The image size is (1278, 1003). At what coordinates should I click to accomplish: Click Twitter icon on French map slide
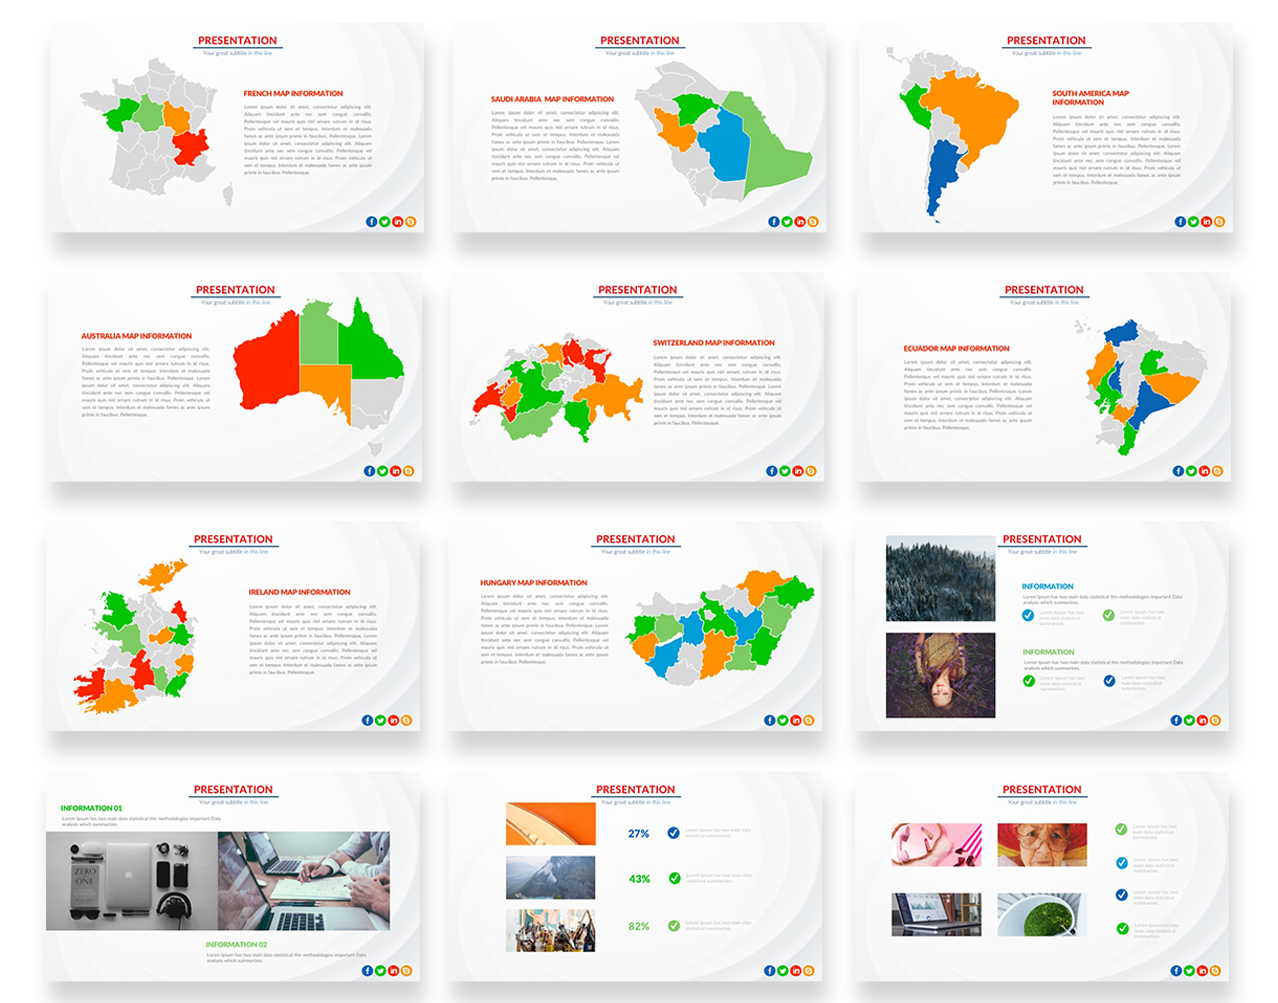[x=385, y=222]
